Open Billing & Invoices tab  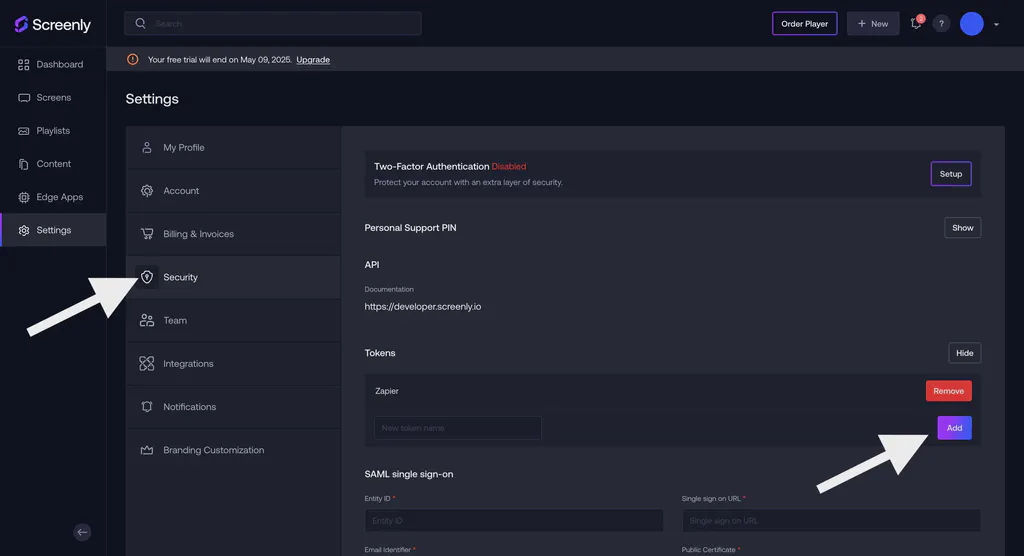[233, 234]
